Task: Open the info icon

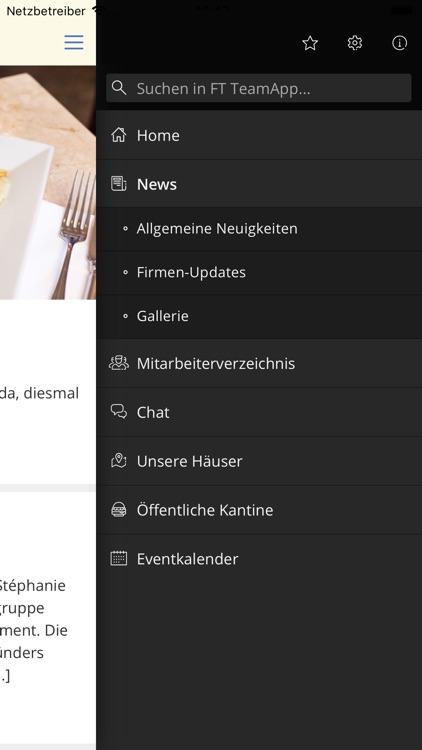Action: coord(400,43)
